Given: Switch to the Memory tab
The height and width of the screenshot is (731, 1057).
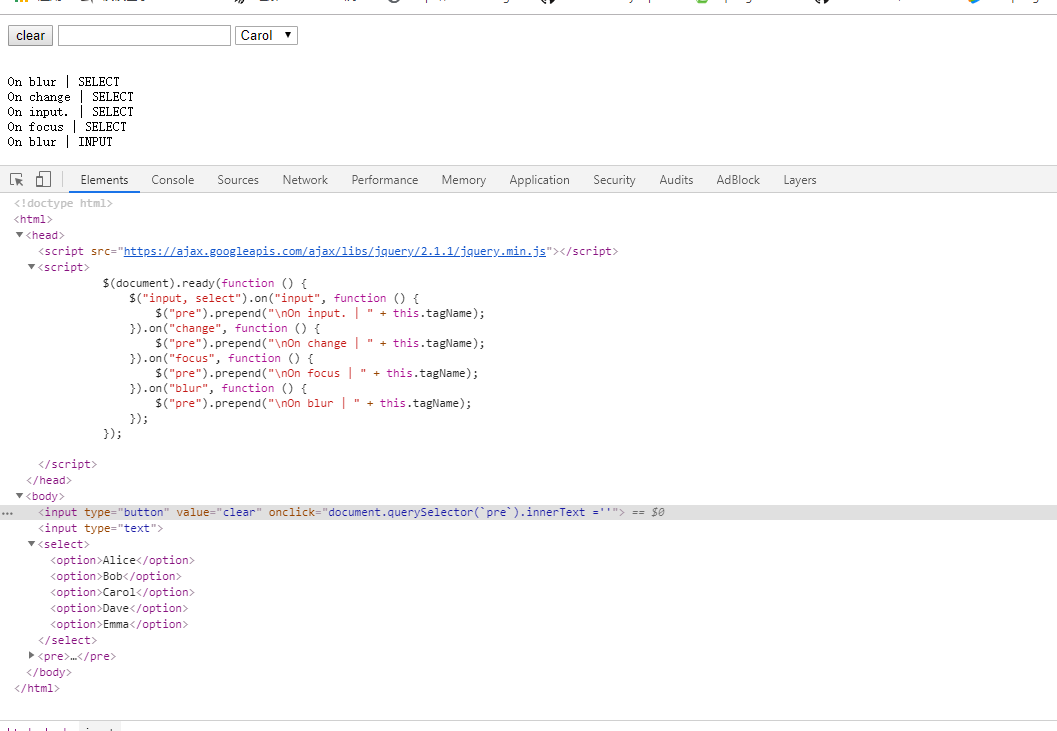Looking at the screenshot, I should (464, 180).
